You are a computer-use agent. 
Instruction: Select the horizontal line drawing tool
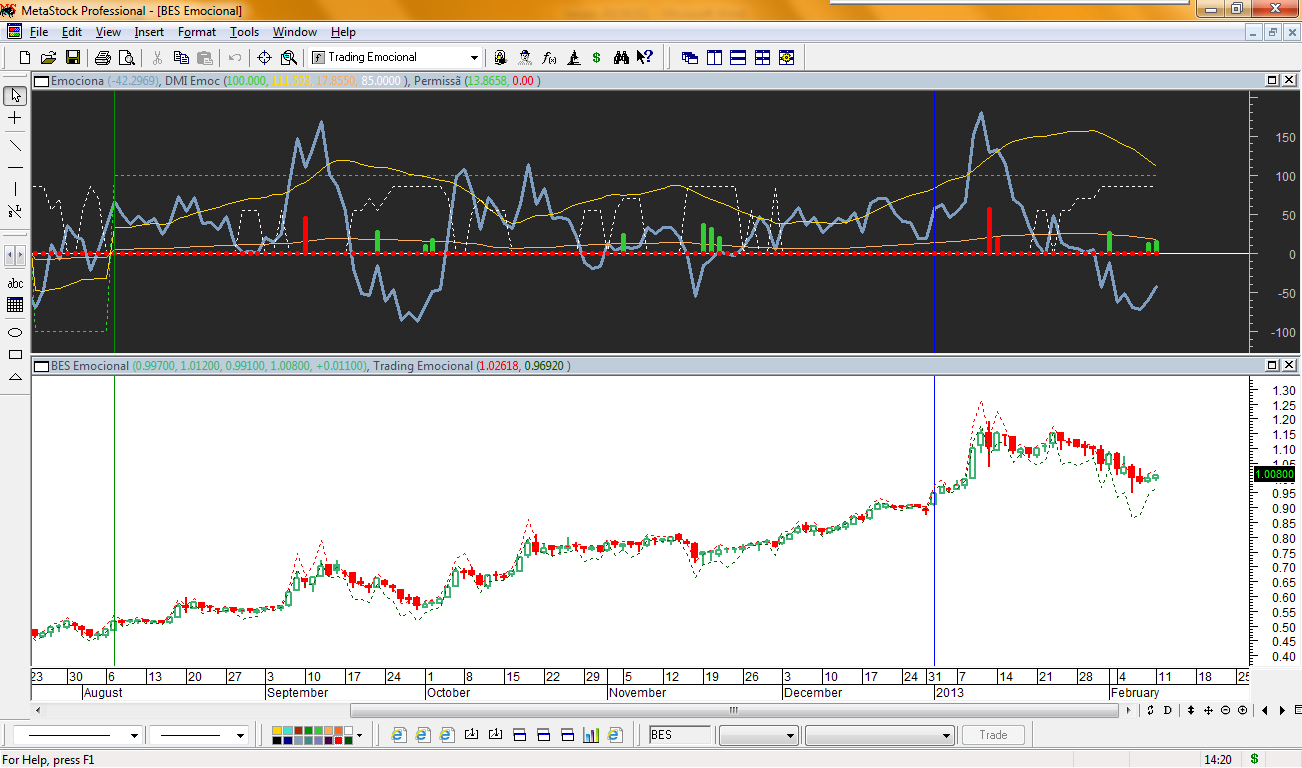coord(15,166)
